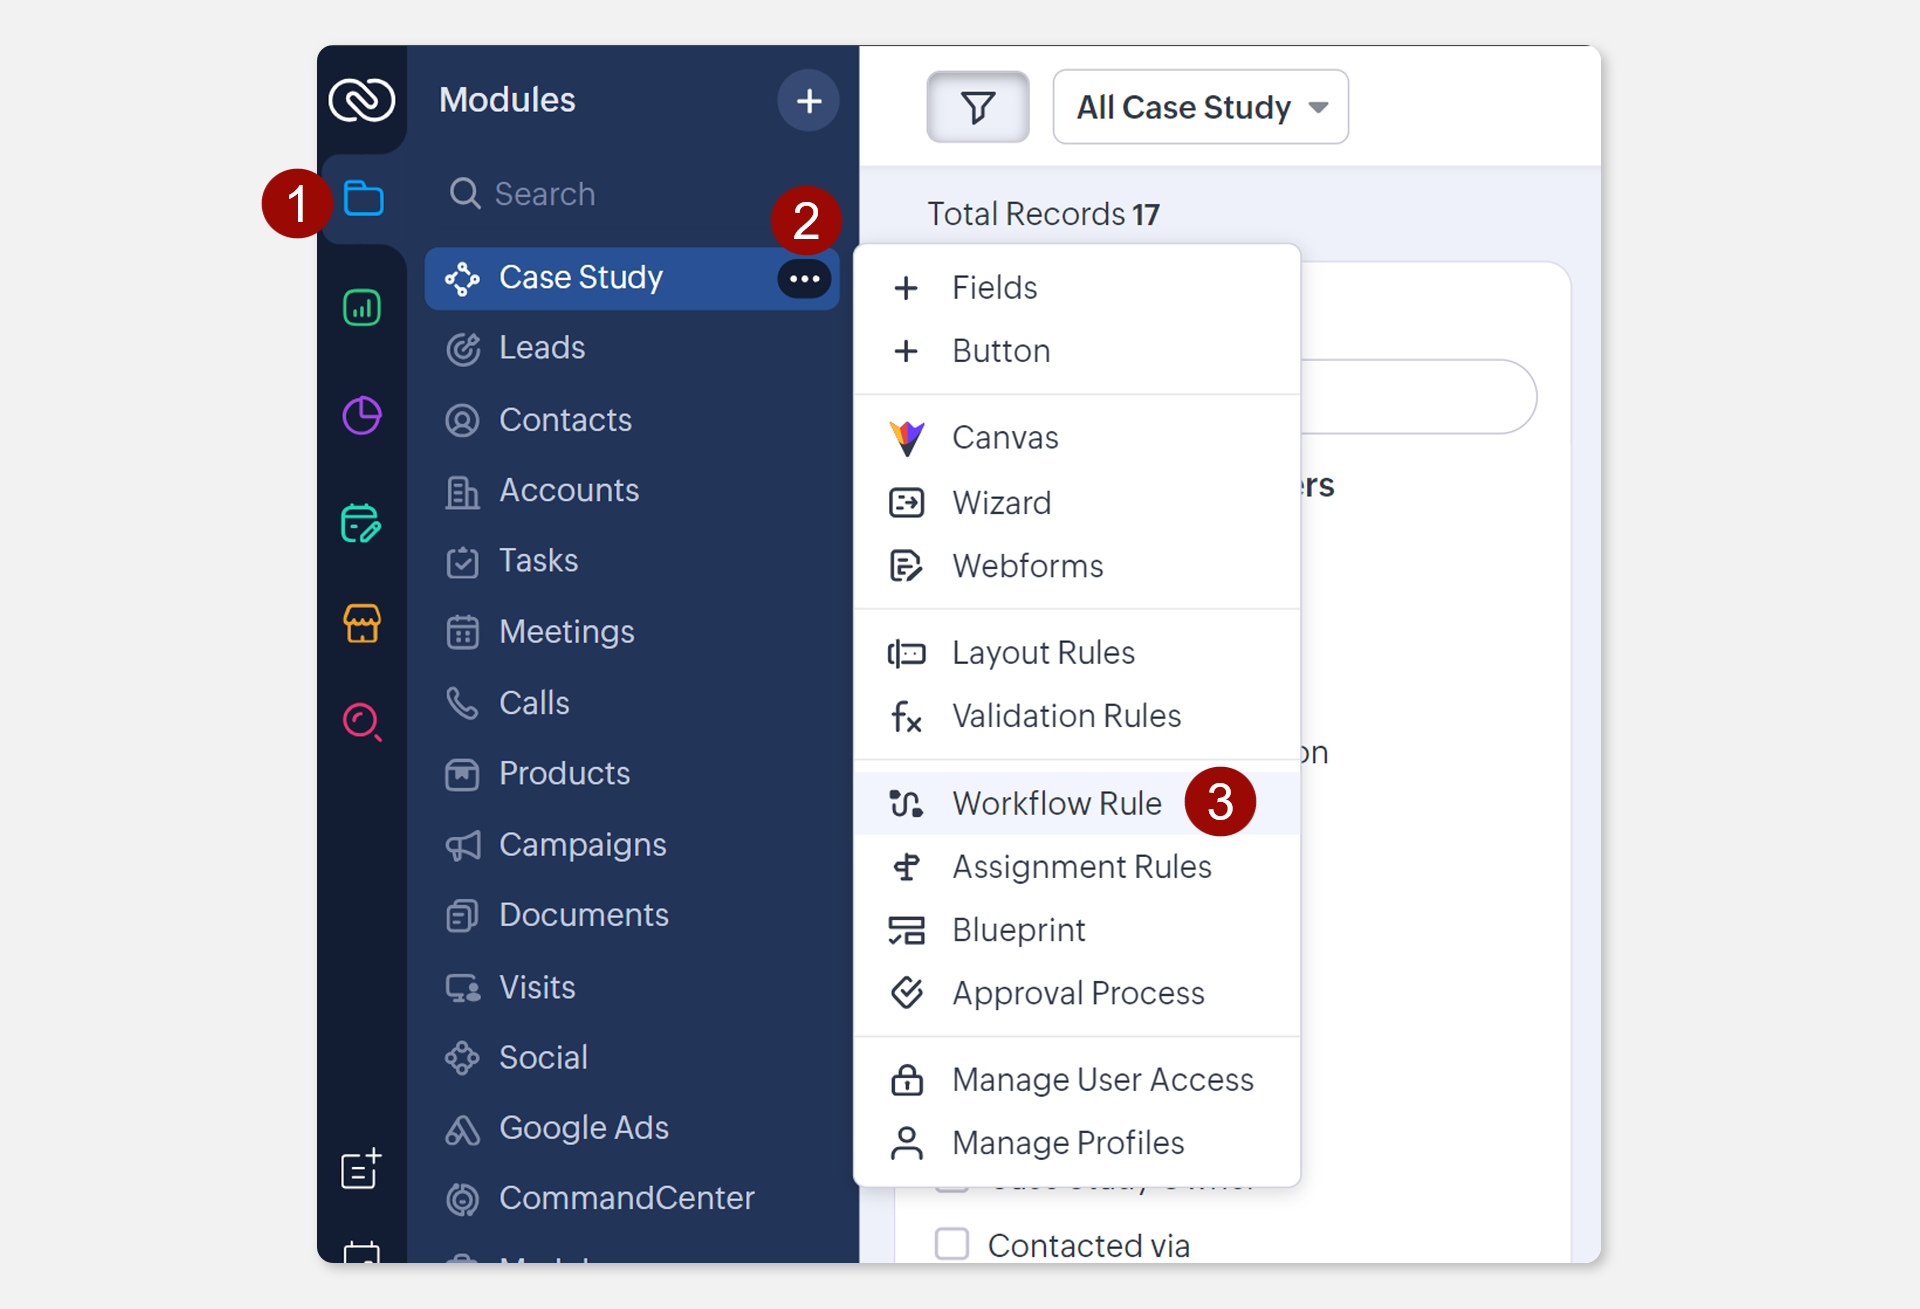Open the purple Analytics pie icon
The width and height of the screenshot is (1920, 1309).
(x=362, y=415)
